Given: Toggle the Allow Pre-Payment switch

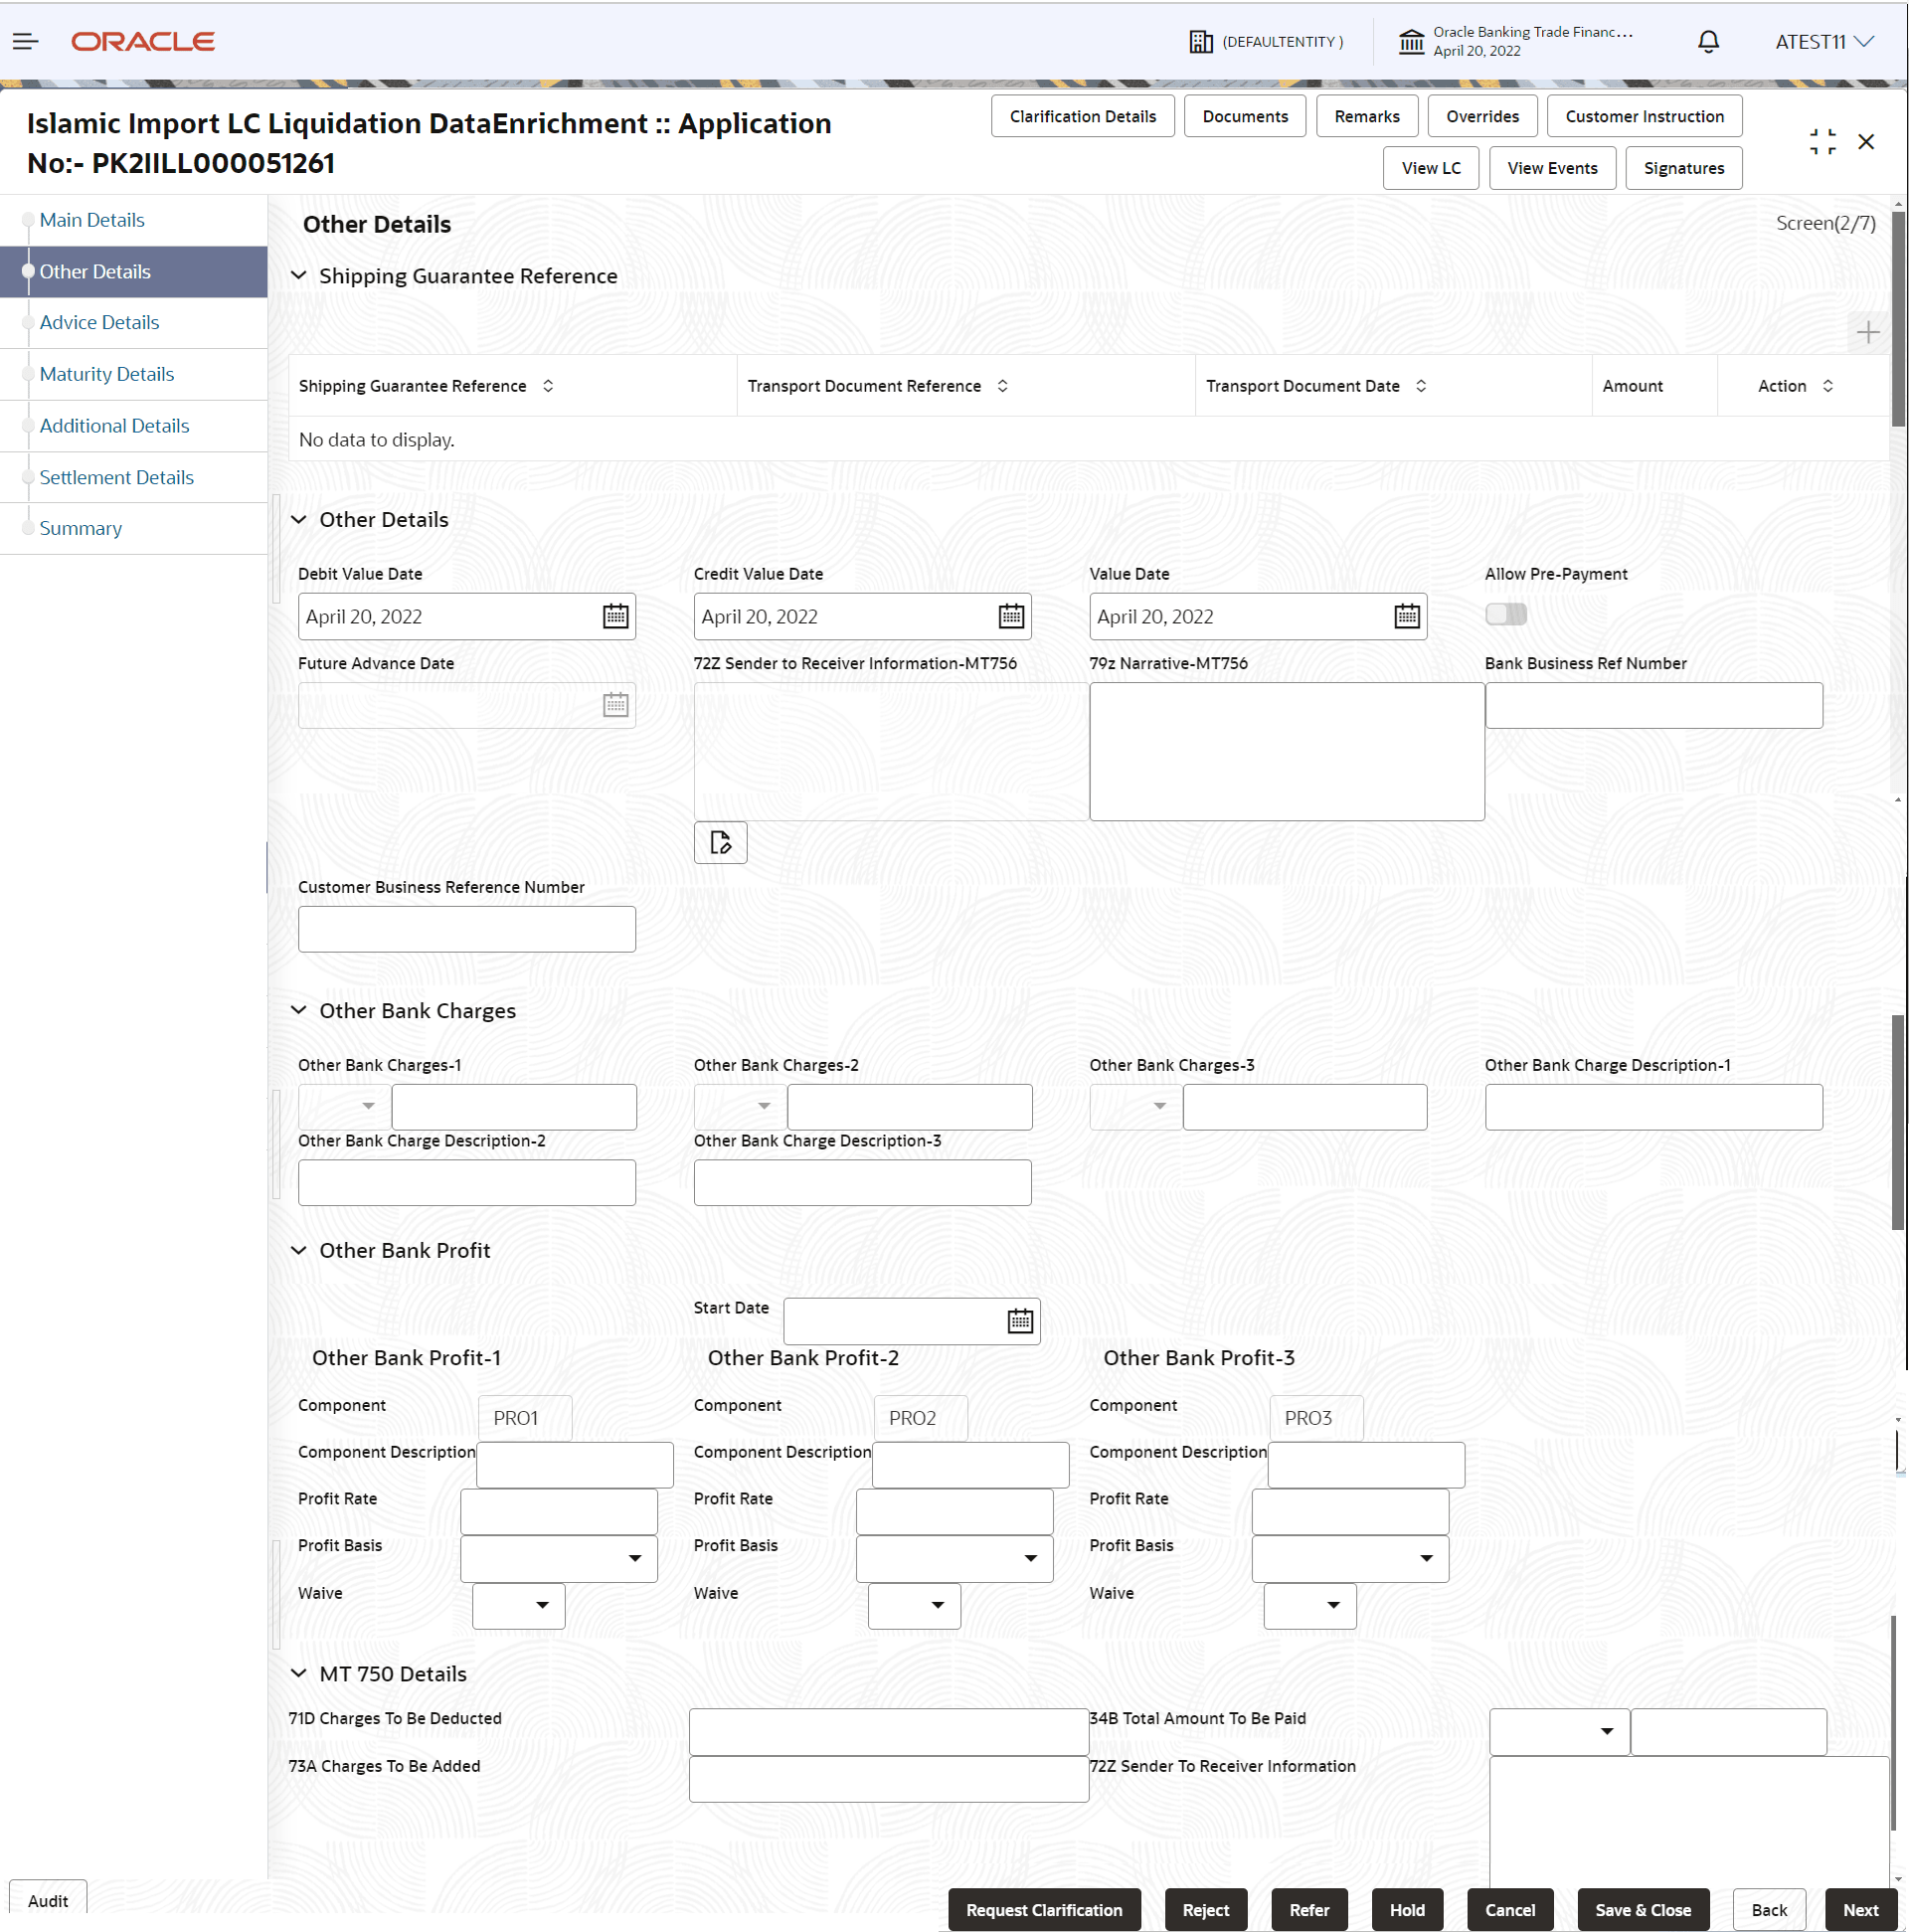Looking at the screenshot, I should [1505, 614].
